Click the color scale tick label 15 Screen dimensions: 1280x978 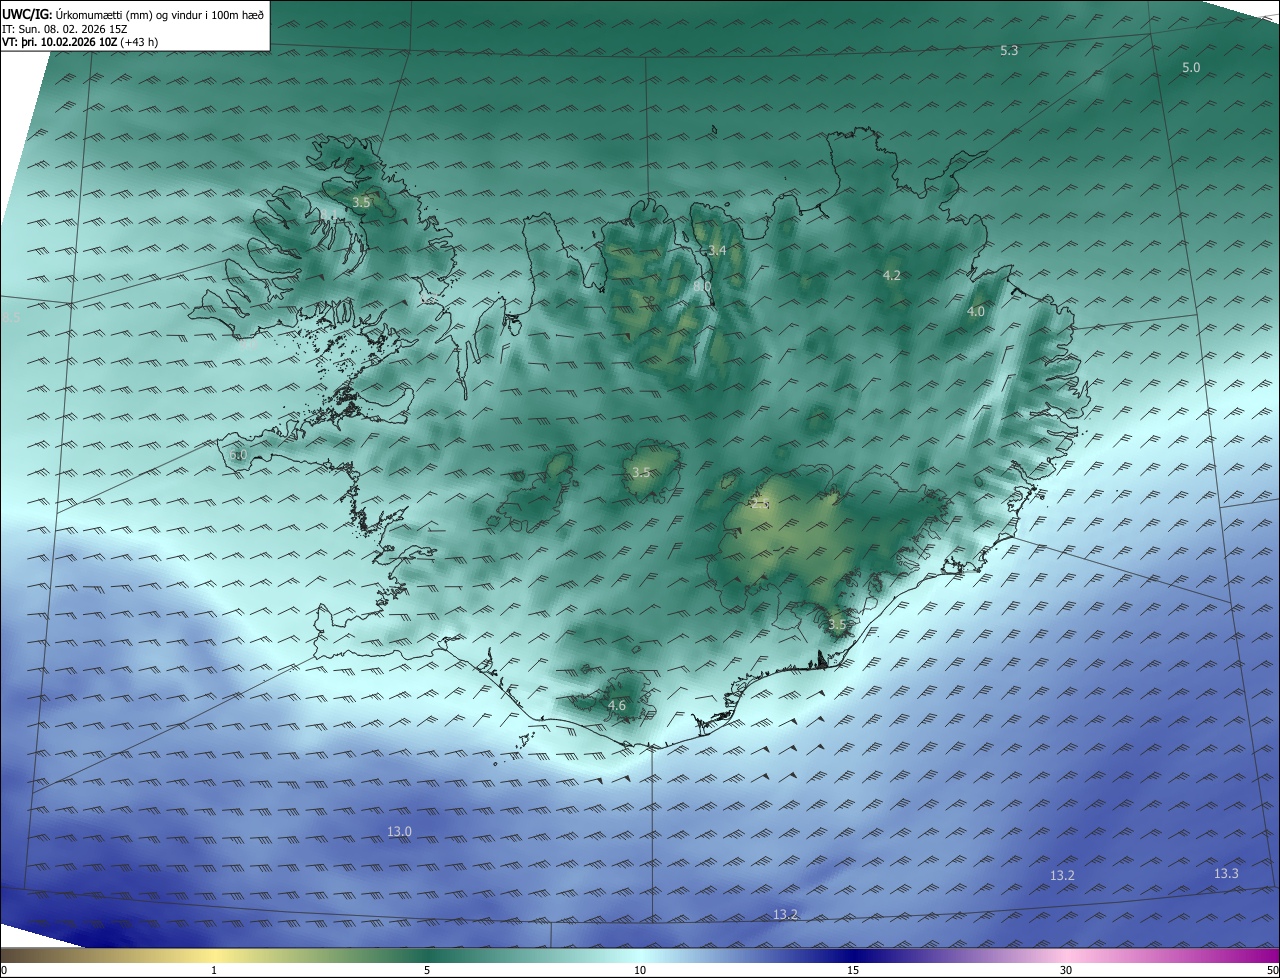tap(853, 970)
